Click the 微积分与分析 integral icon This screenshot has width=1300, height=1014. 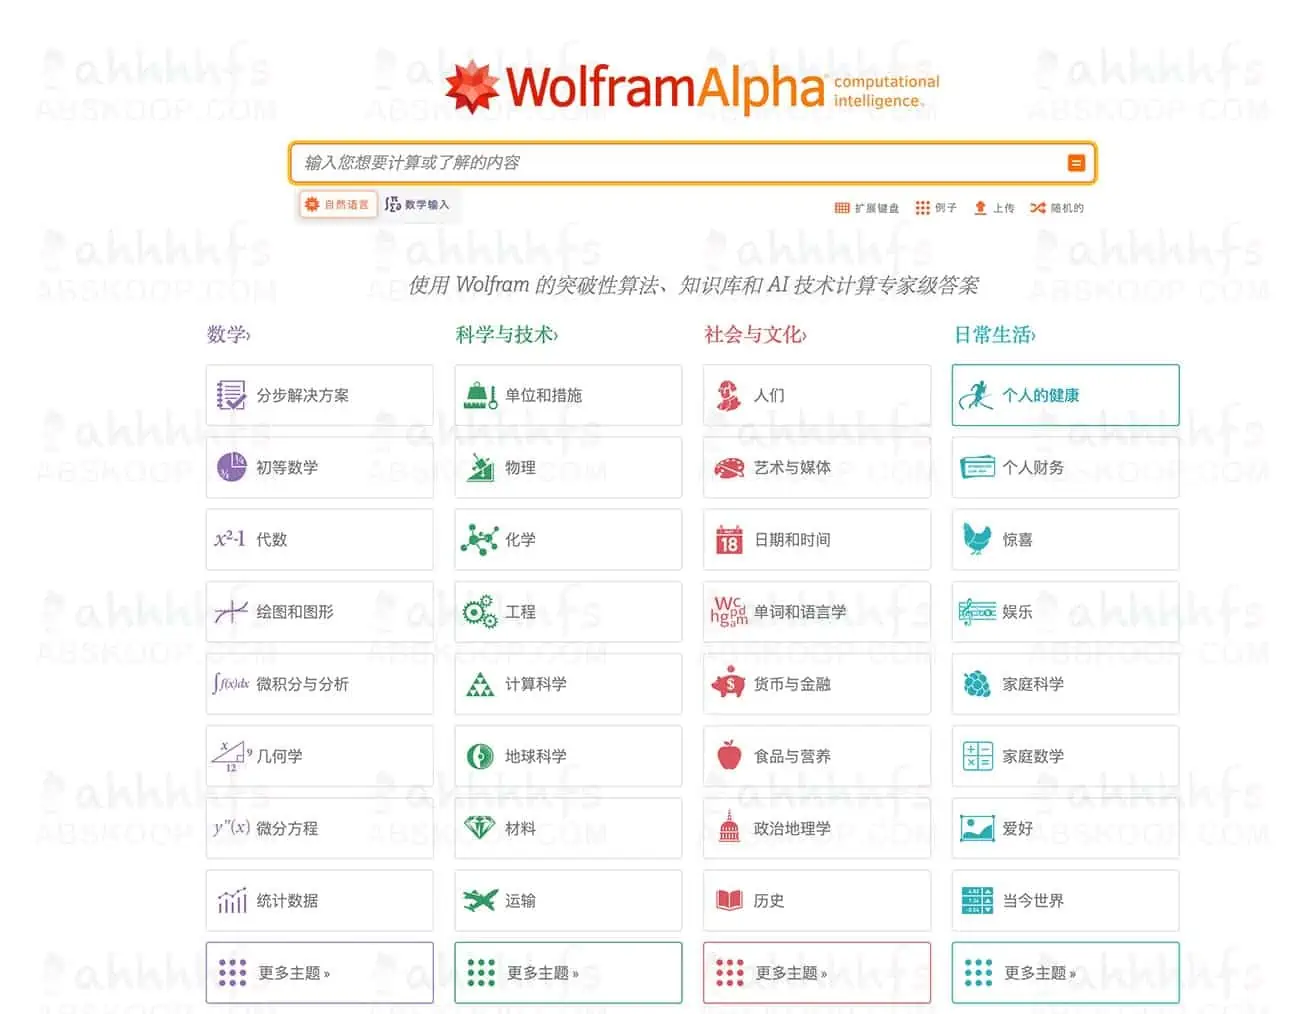click(x=230, y=683)
